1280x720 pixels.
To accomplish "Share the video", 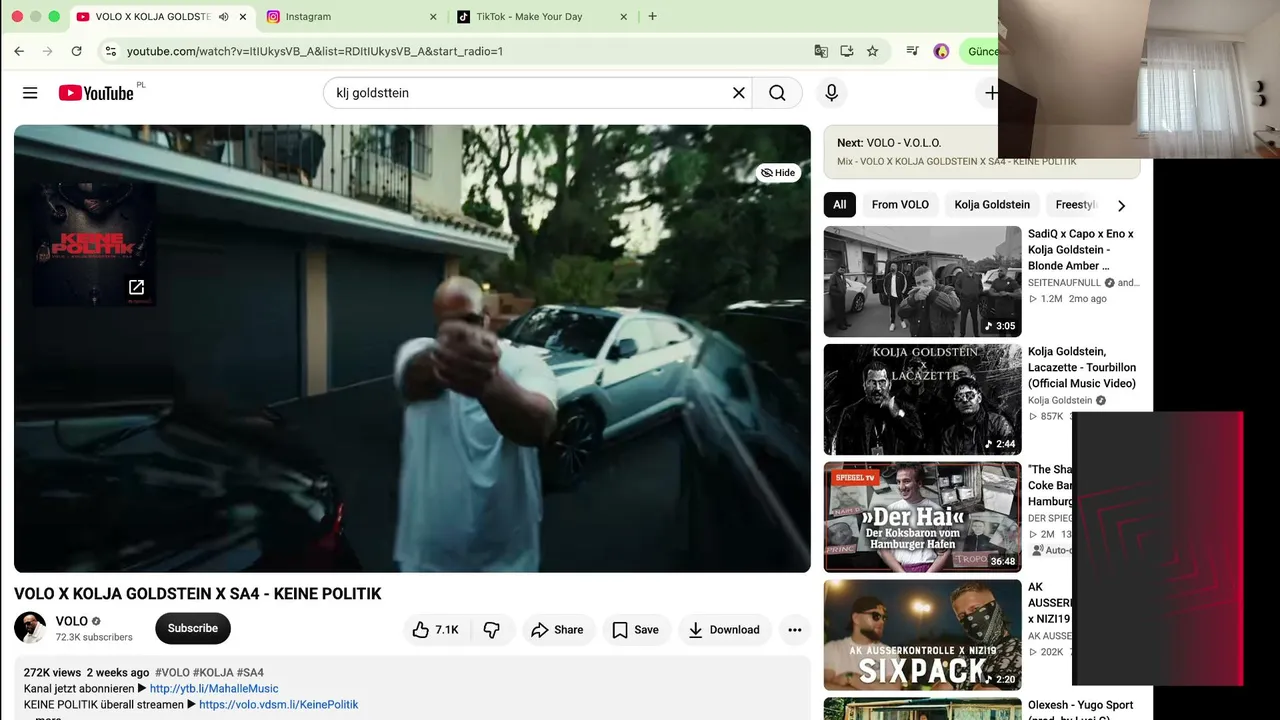I will [558, 630].
